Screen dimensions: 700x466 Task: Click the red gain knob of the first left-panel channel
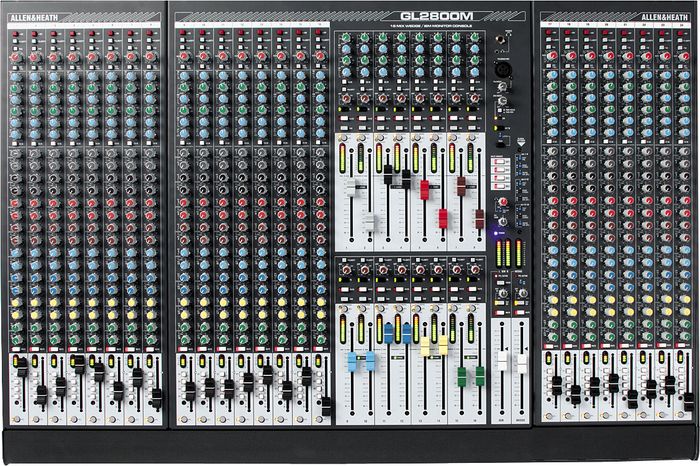point(16,57)
